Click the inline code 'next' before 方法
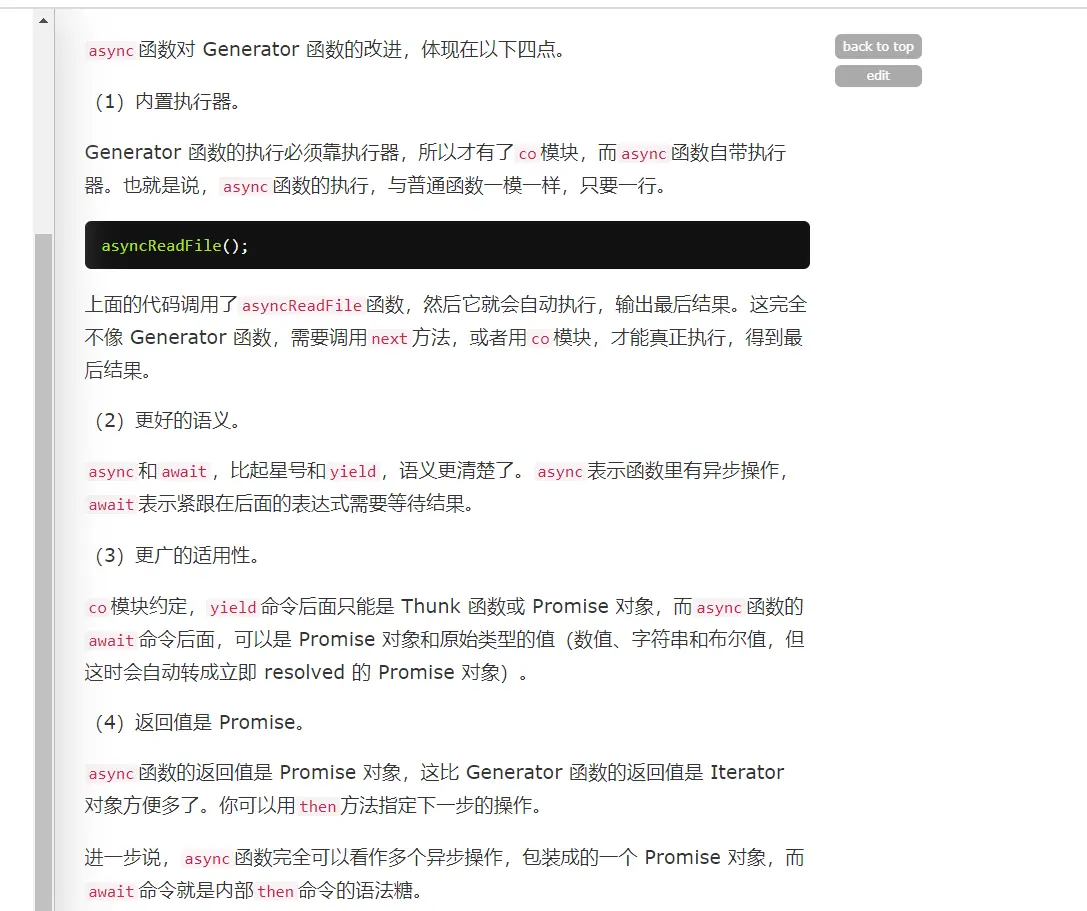This screenshot has height=911, width=1087. (389, 338)
